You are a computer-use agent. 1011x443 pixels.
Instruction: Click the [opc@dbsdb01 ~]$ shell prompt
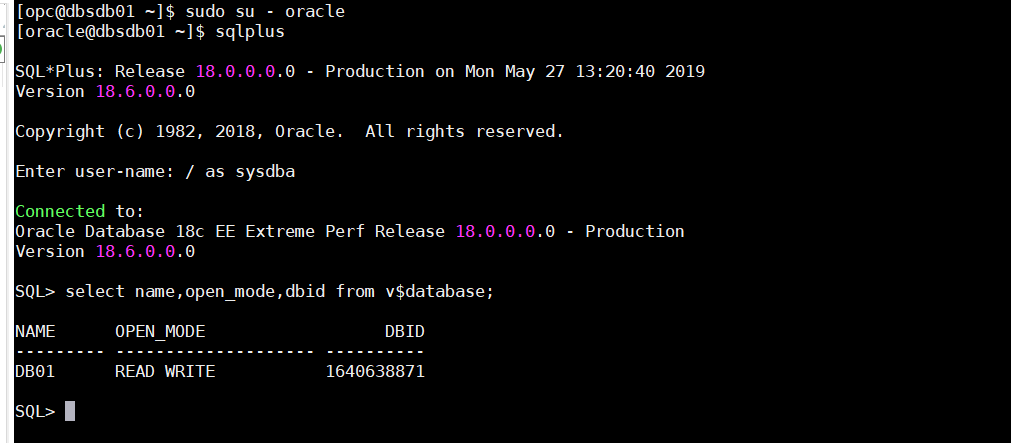coord(95,12)
